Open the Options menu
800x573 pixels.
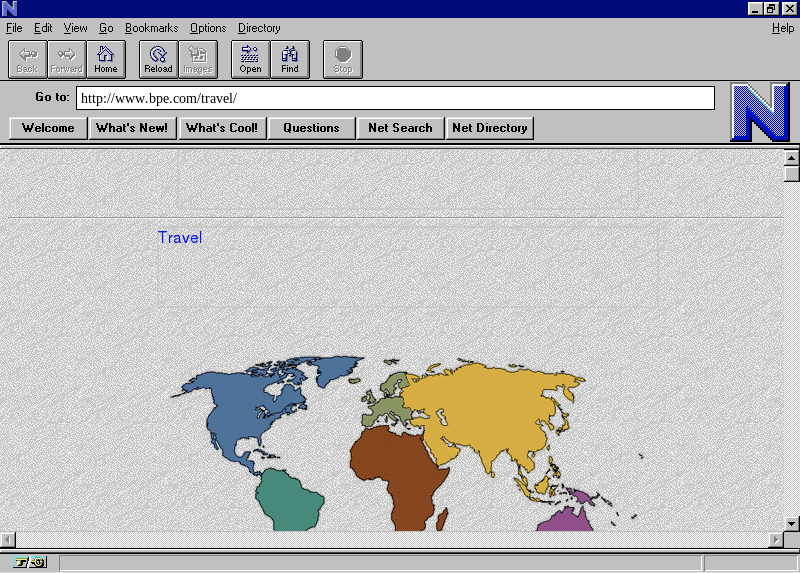[x=208, y=28]
